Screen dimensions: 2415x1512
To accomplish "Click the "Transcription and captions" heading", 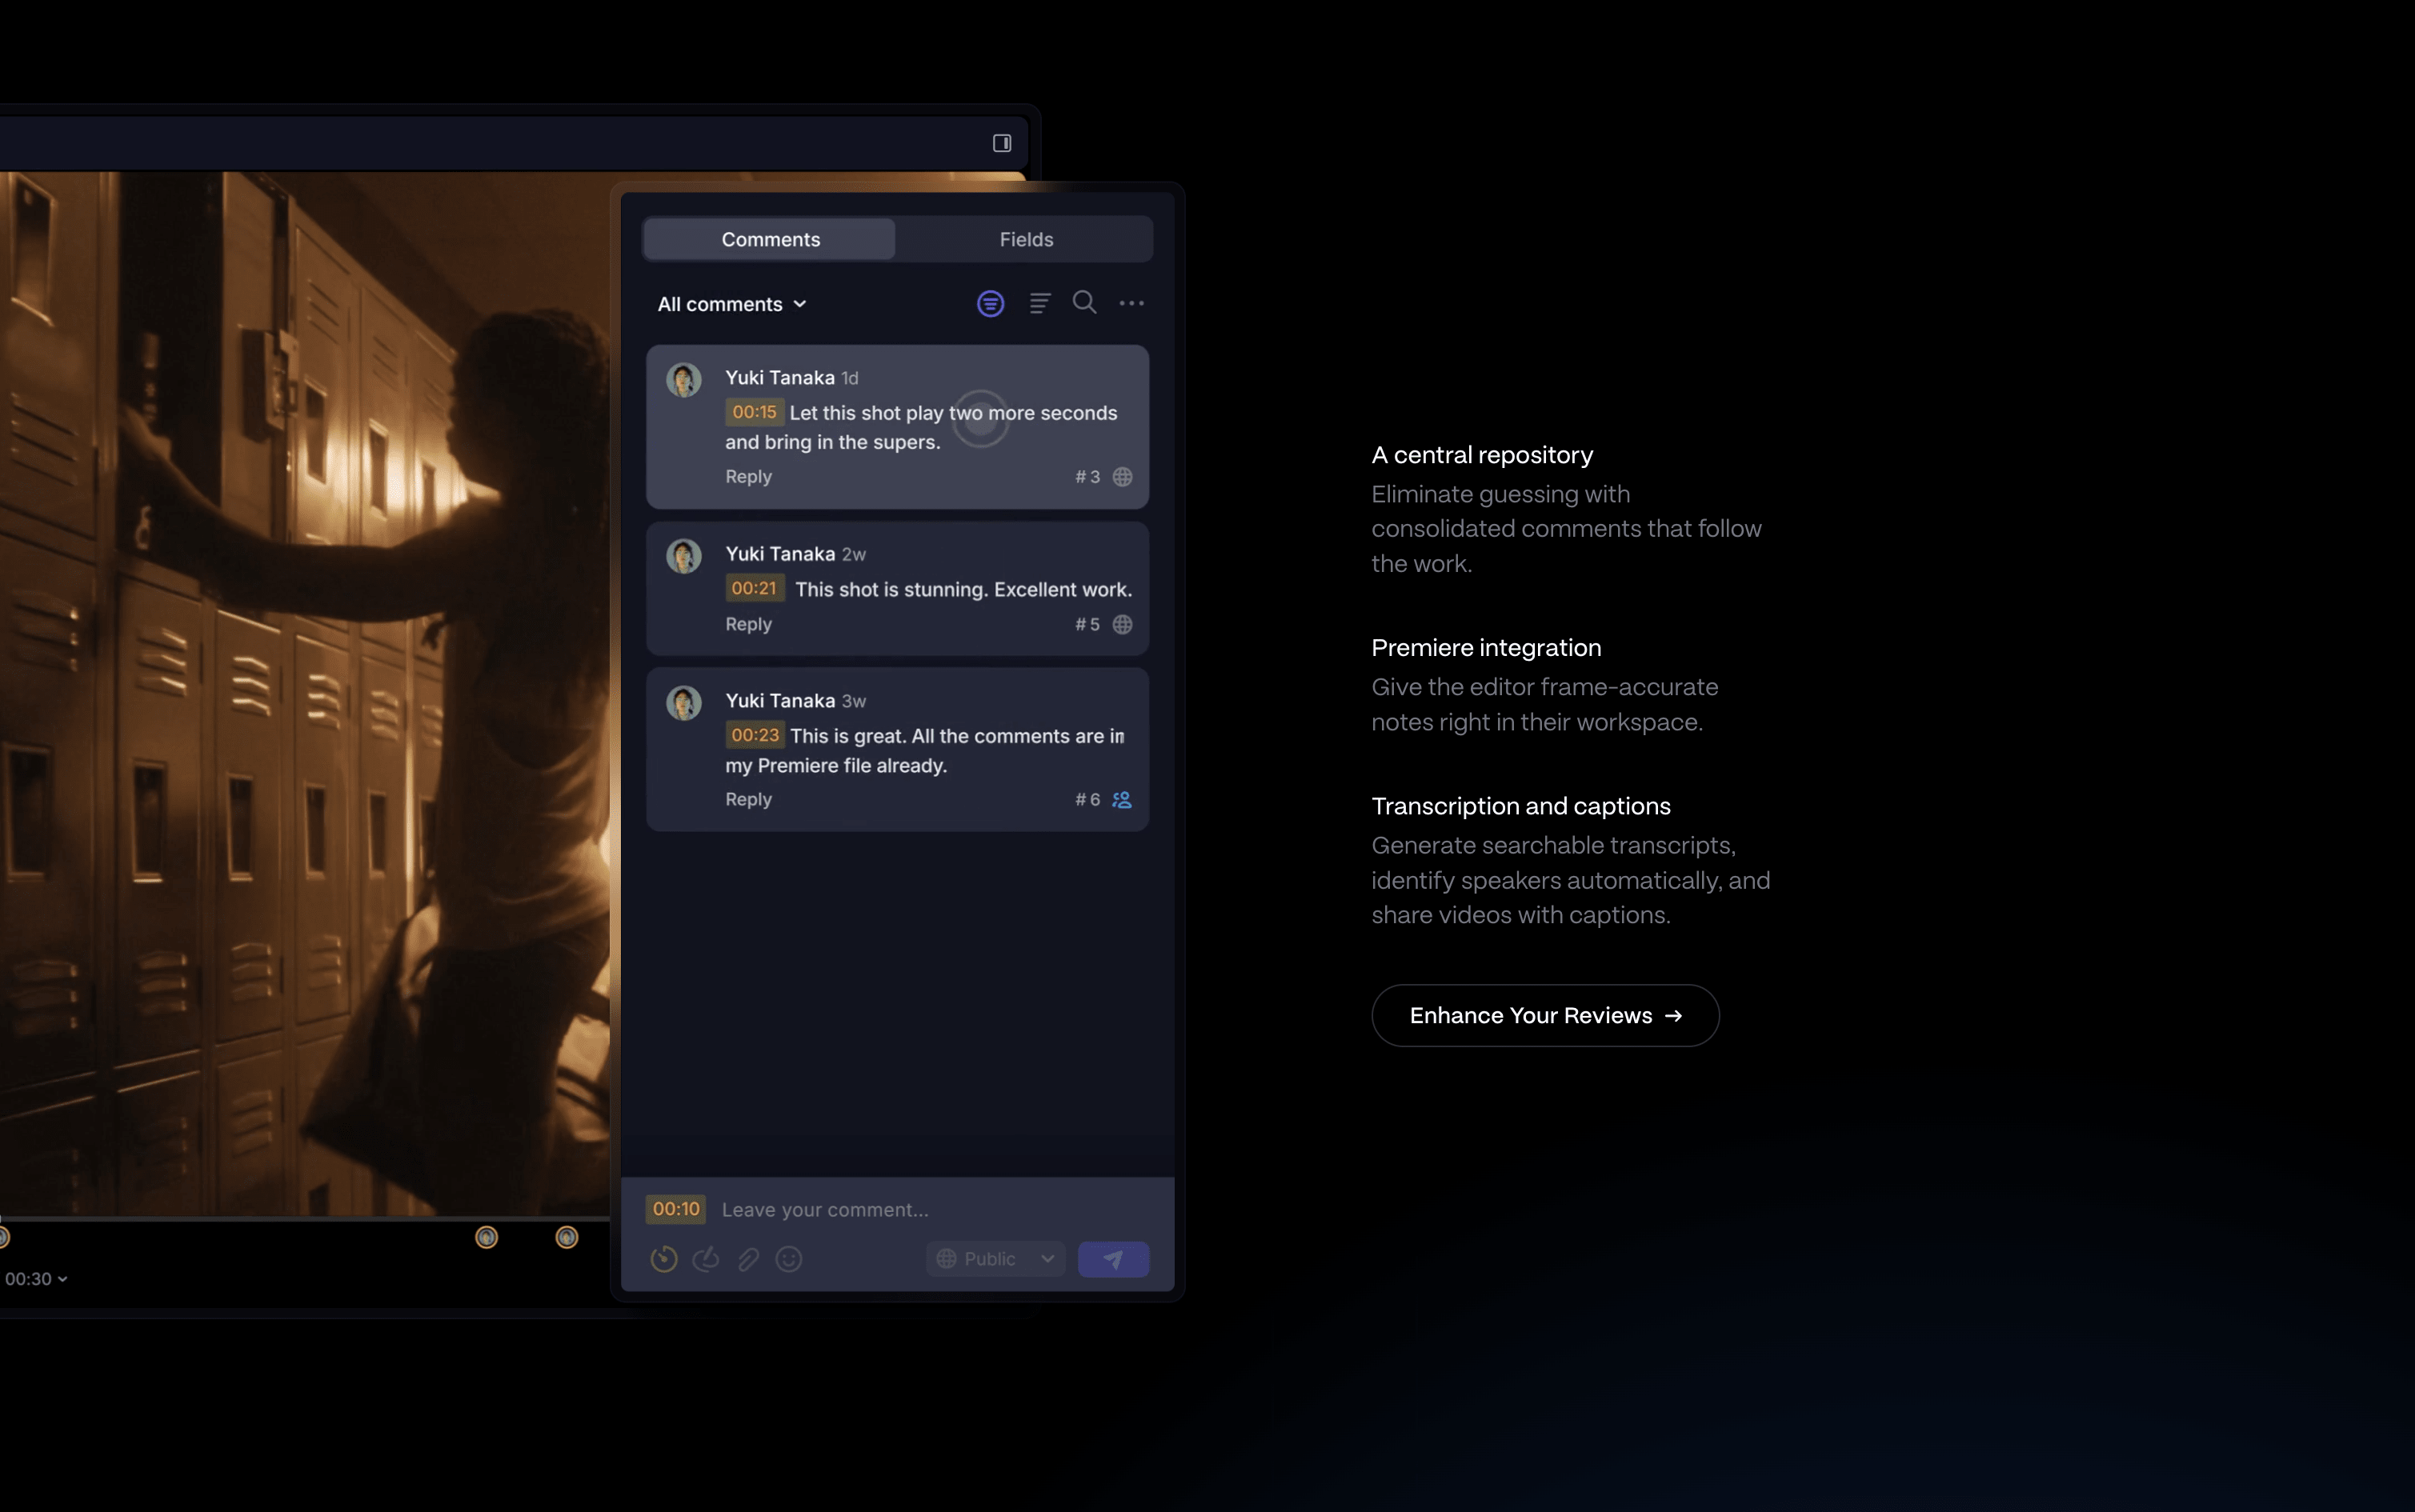I will click(1521, 806).
